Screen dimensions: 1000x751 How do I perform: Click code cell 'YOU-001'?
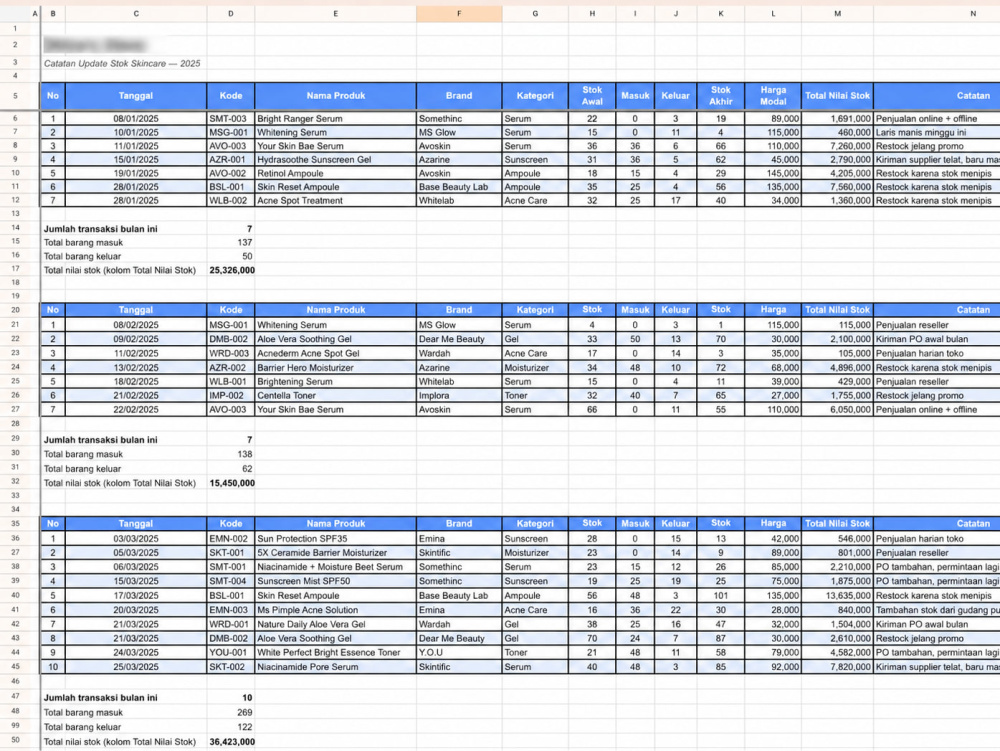click(228, 653)
